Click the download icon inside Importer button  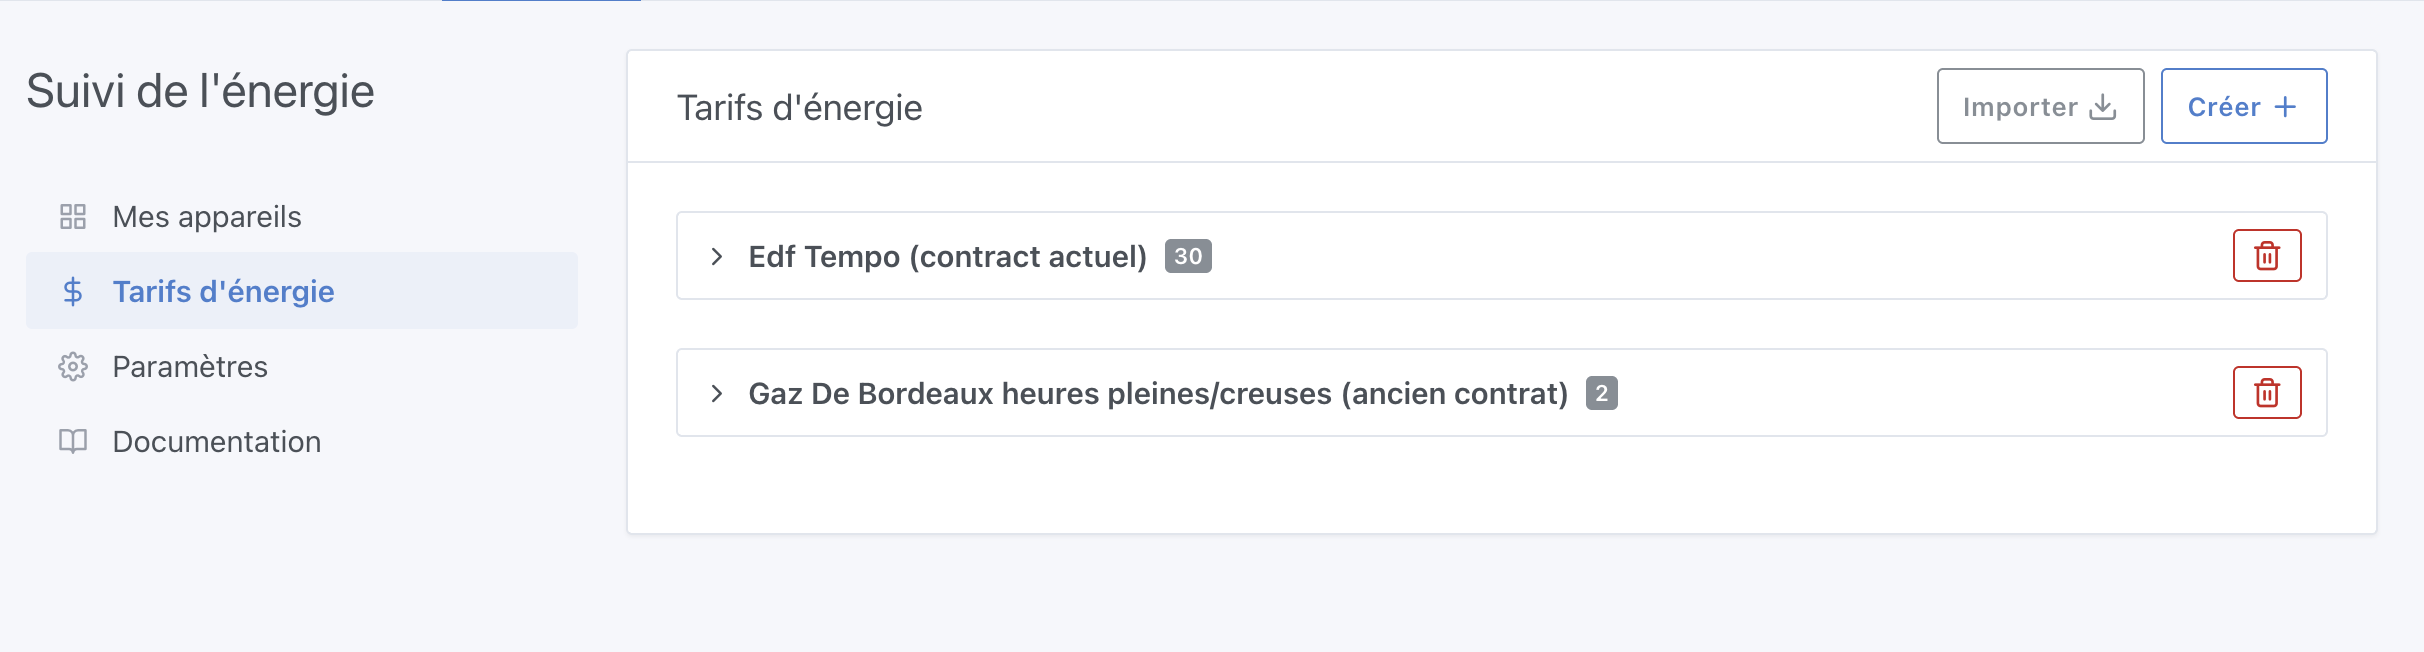coord(2103,107)
